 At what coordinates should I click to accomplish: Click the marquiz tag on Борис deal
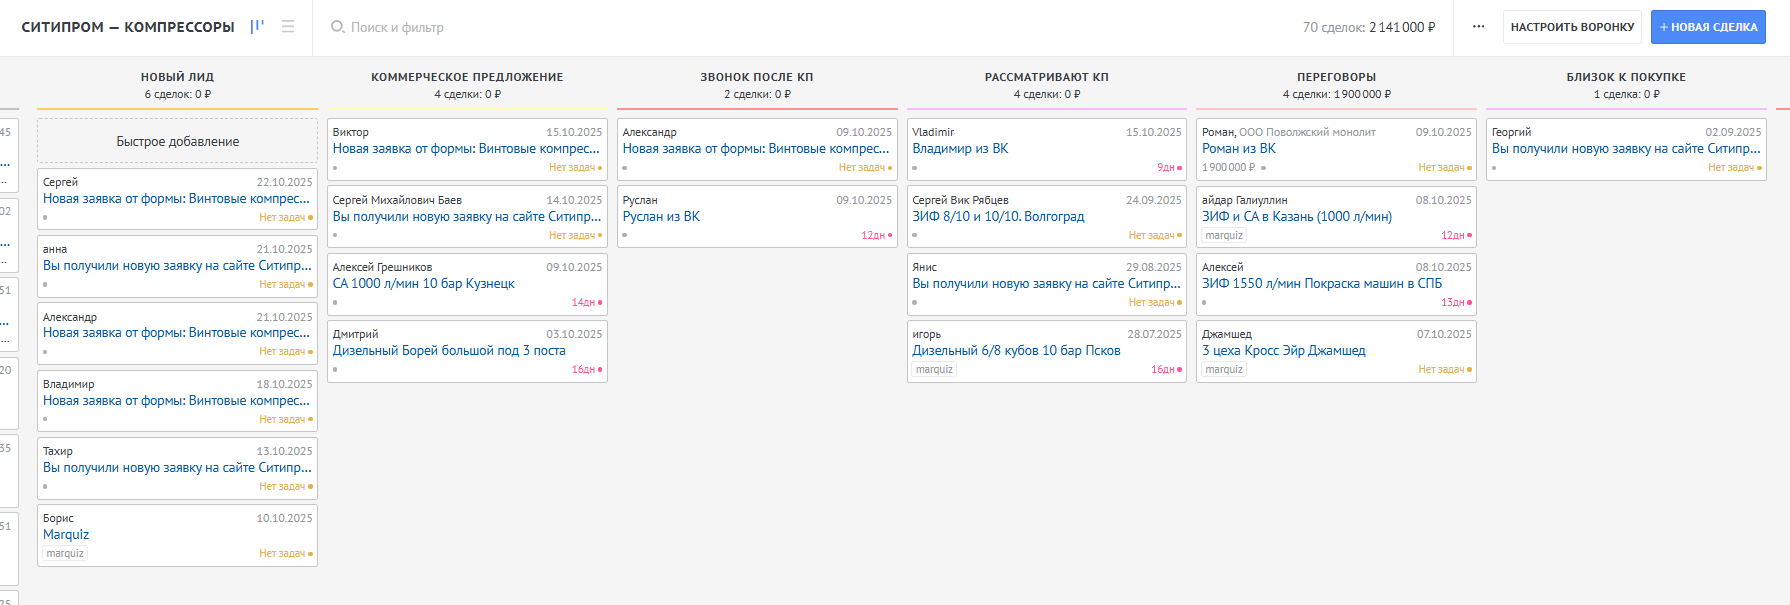65,553
